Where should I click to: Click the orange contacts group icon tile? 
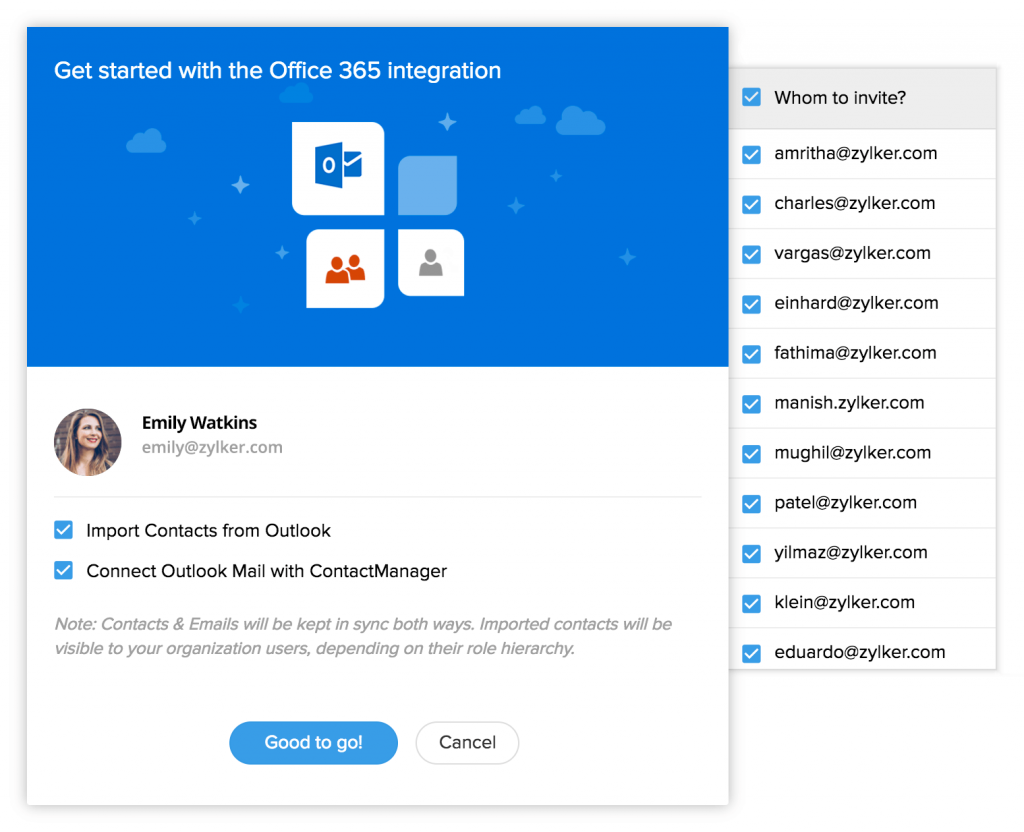pyautogui.click(x=345, y=268)
